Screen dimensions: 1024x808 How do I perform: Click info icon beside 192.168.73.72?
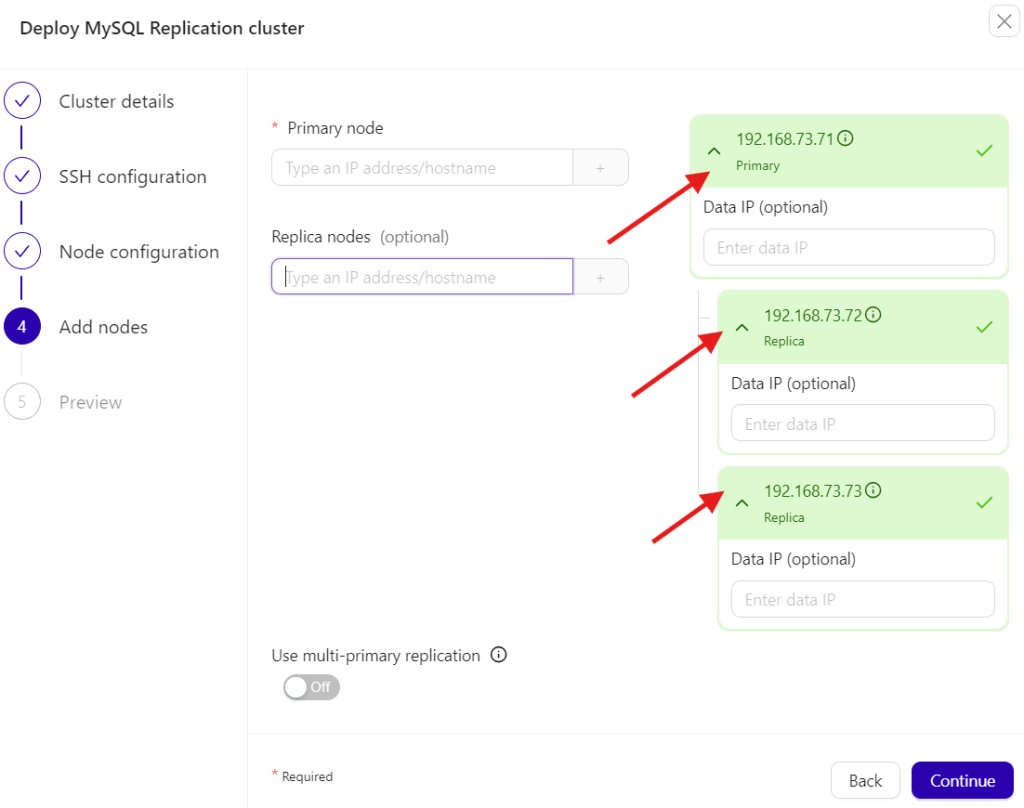(x=873, y=315)
